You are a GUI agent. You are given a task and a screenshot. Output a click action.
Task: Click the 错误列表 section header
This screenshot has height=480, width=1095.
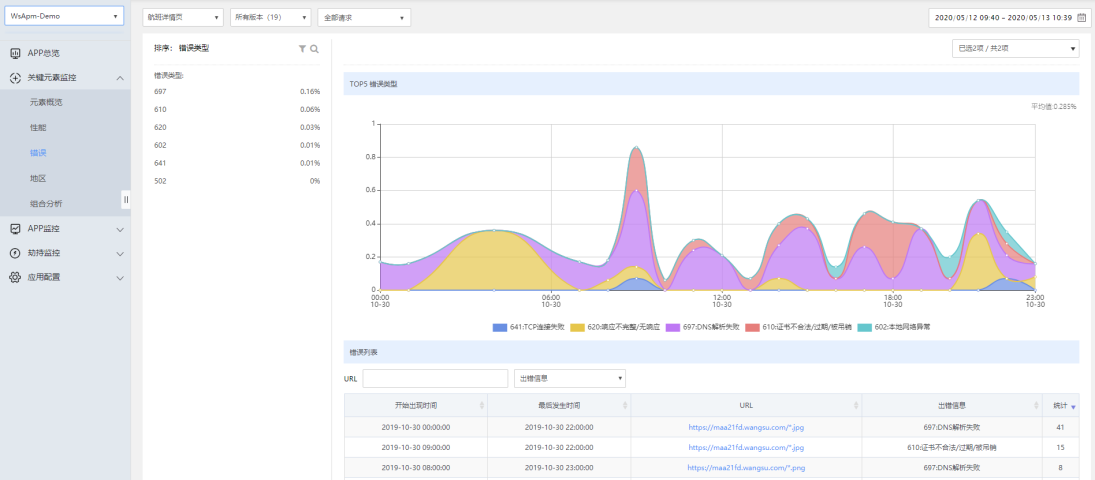coord(711,352)
